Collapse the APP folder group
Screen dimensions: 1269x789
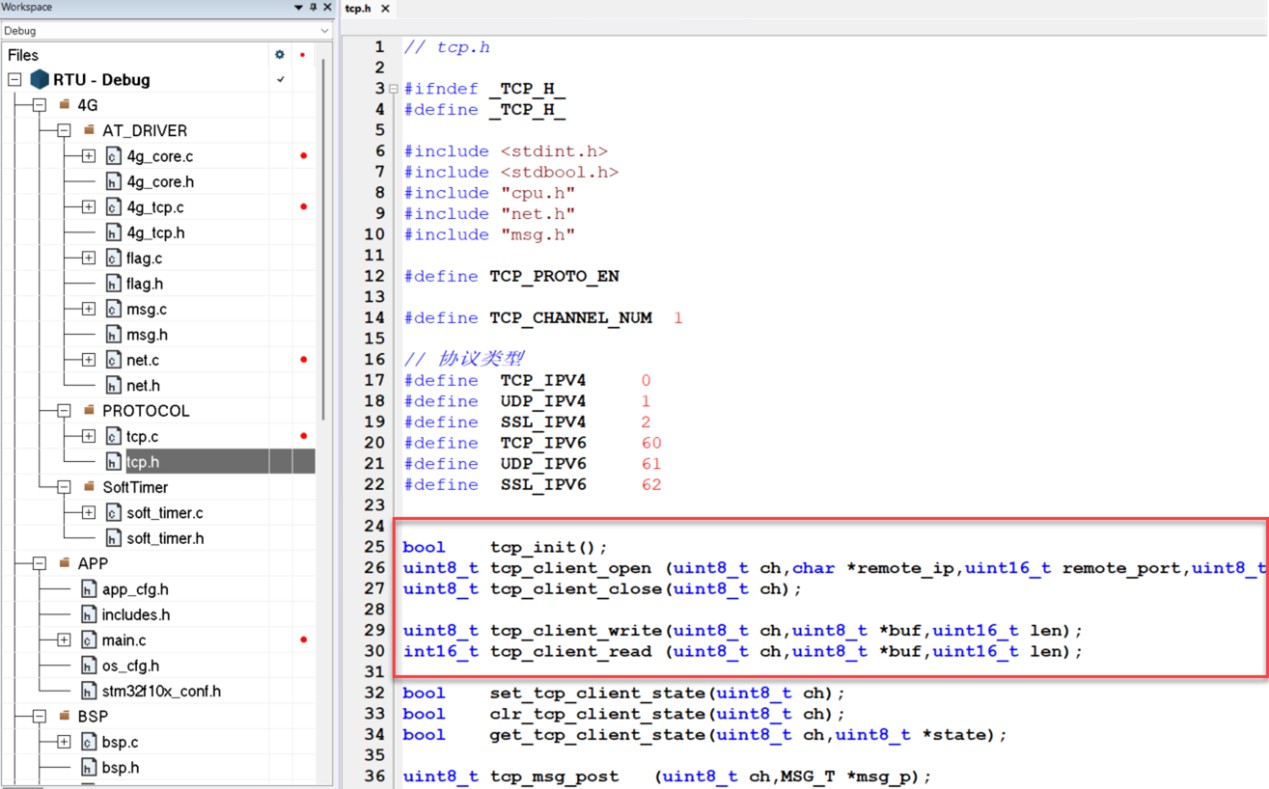click(x=39, y=564)
